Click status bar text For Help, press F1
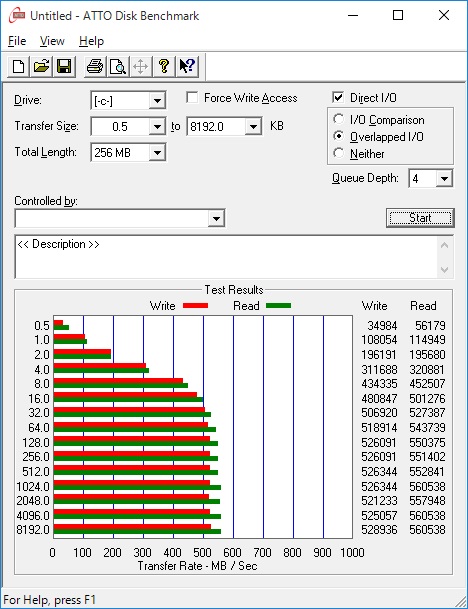 [x=49, y=600]
